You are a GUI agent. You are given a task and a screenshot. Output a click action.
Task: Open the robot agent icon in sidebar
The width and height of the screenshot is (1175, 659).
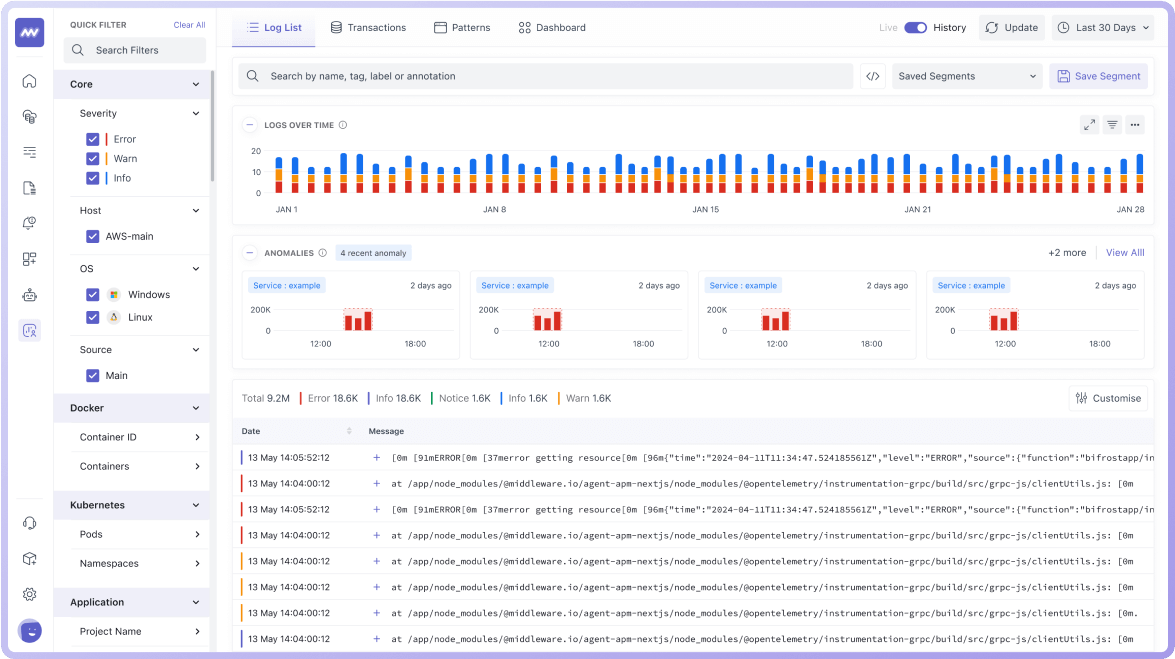(x=30, y=295)
